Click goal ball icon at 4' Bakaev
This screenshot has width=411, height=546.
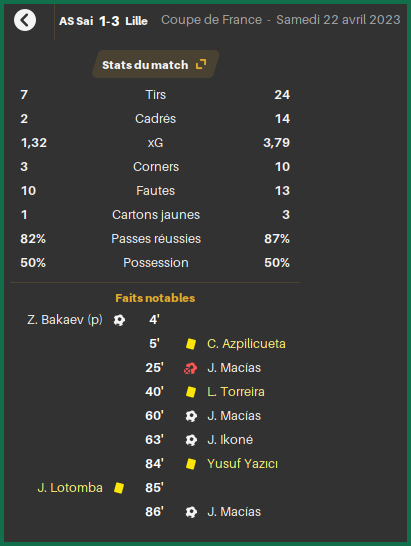coord(119,320)
